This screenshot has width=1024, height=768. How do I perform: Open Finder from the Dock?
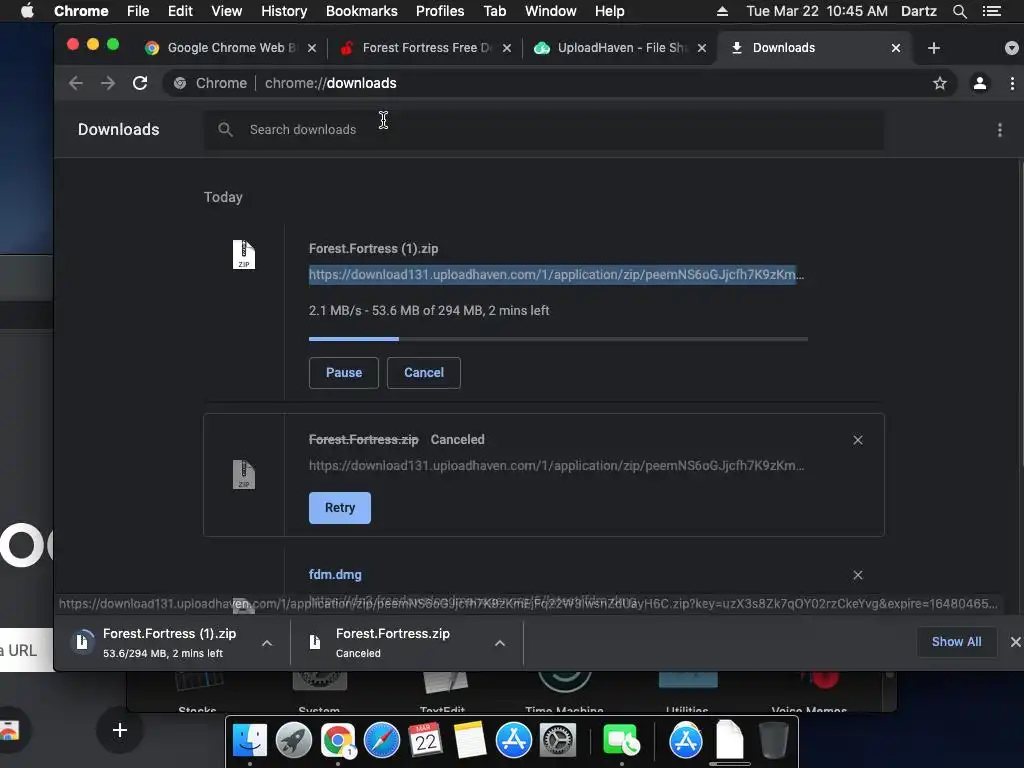[x=249, y=741]
